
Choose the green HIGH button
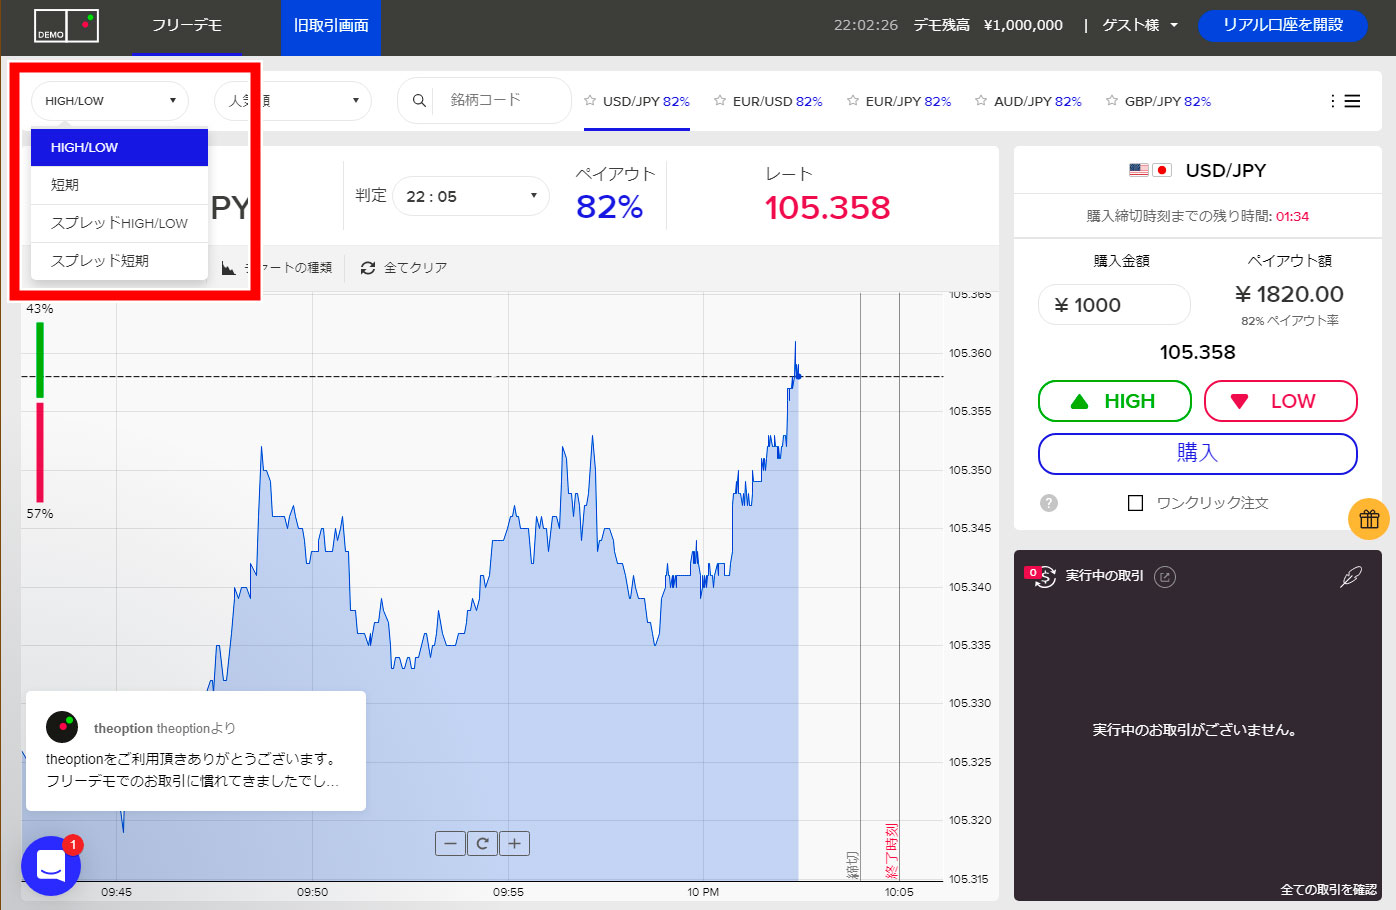pyautogui.click(x=1114, y=401)
